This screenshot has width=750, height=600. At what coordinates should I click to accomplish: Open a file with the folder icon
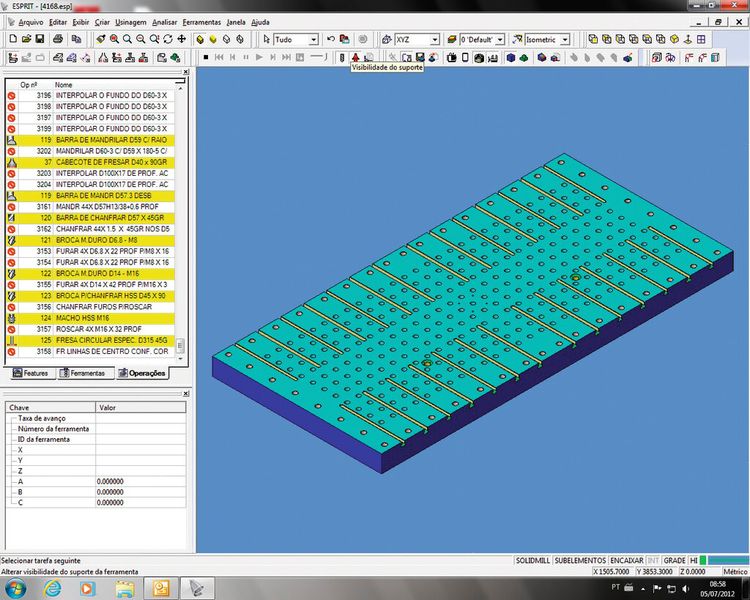[x=26, y=39]
